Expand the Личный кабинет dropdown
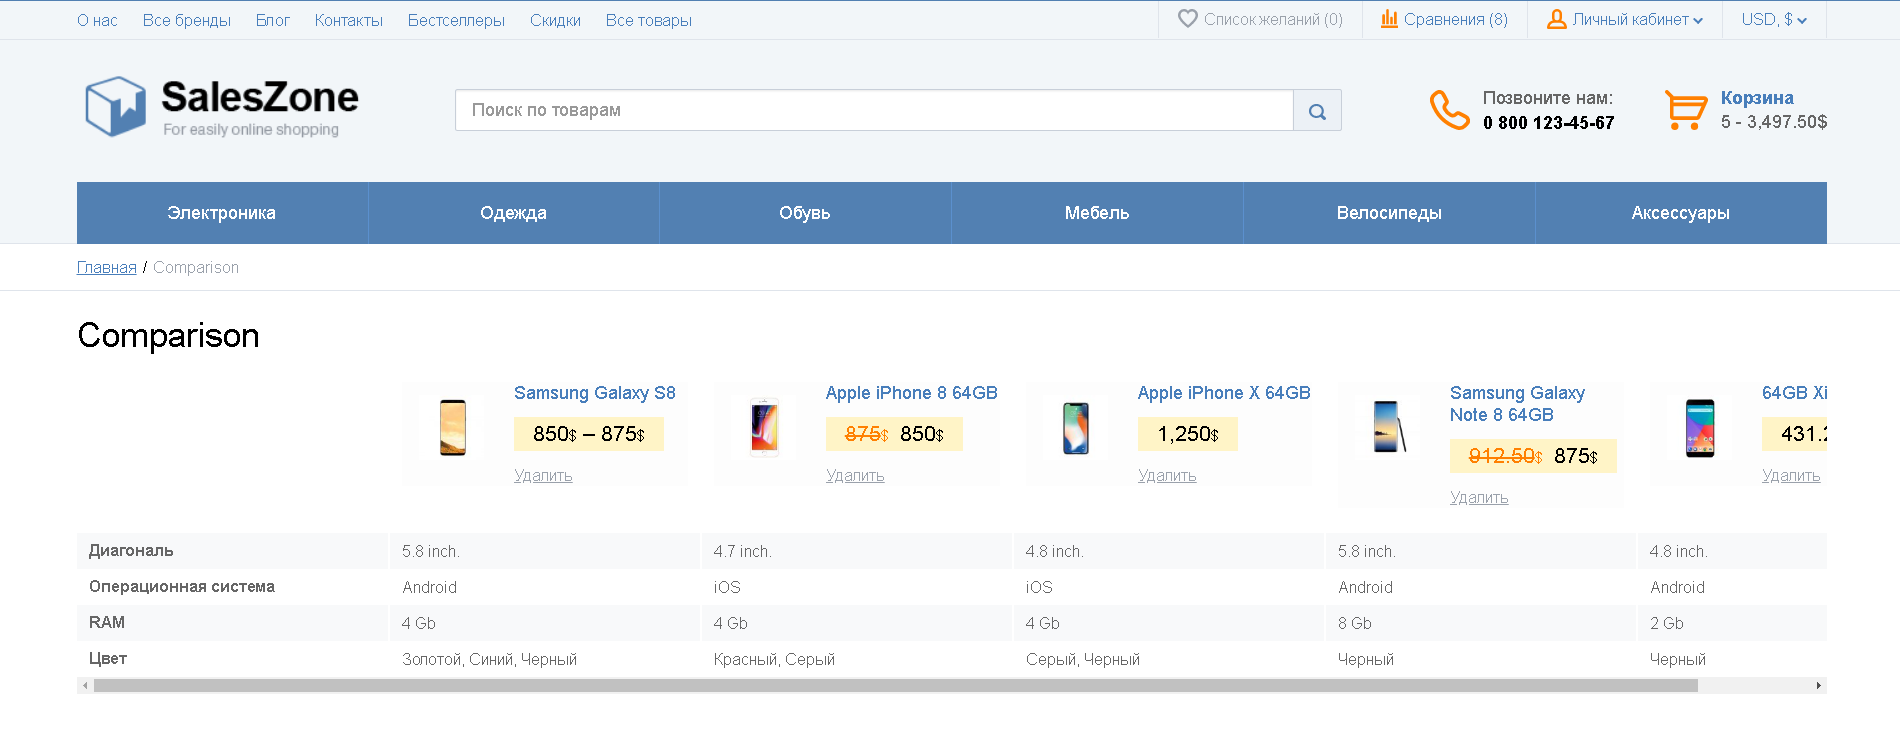 1624,19
